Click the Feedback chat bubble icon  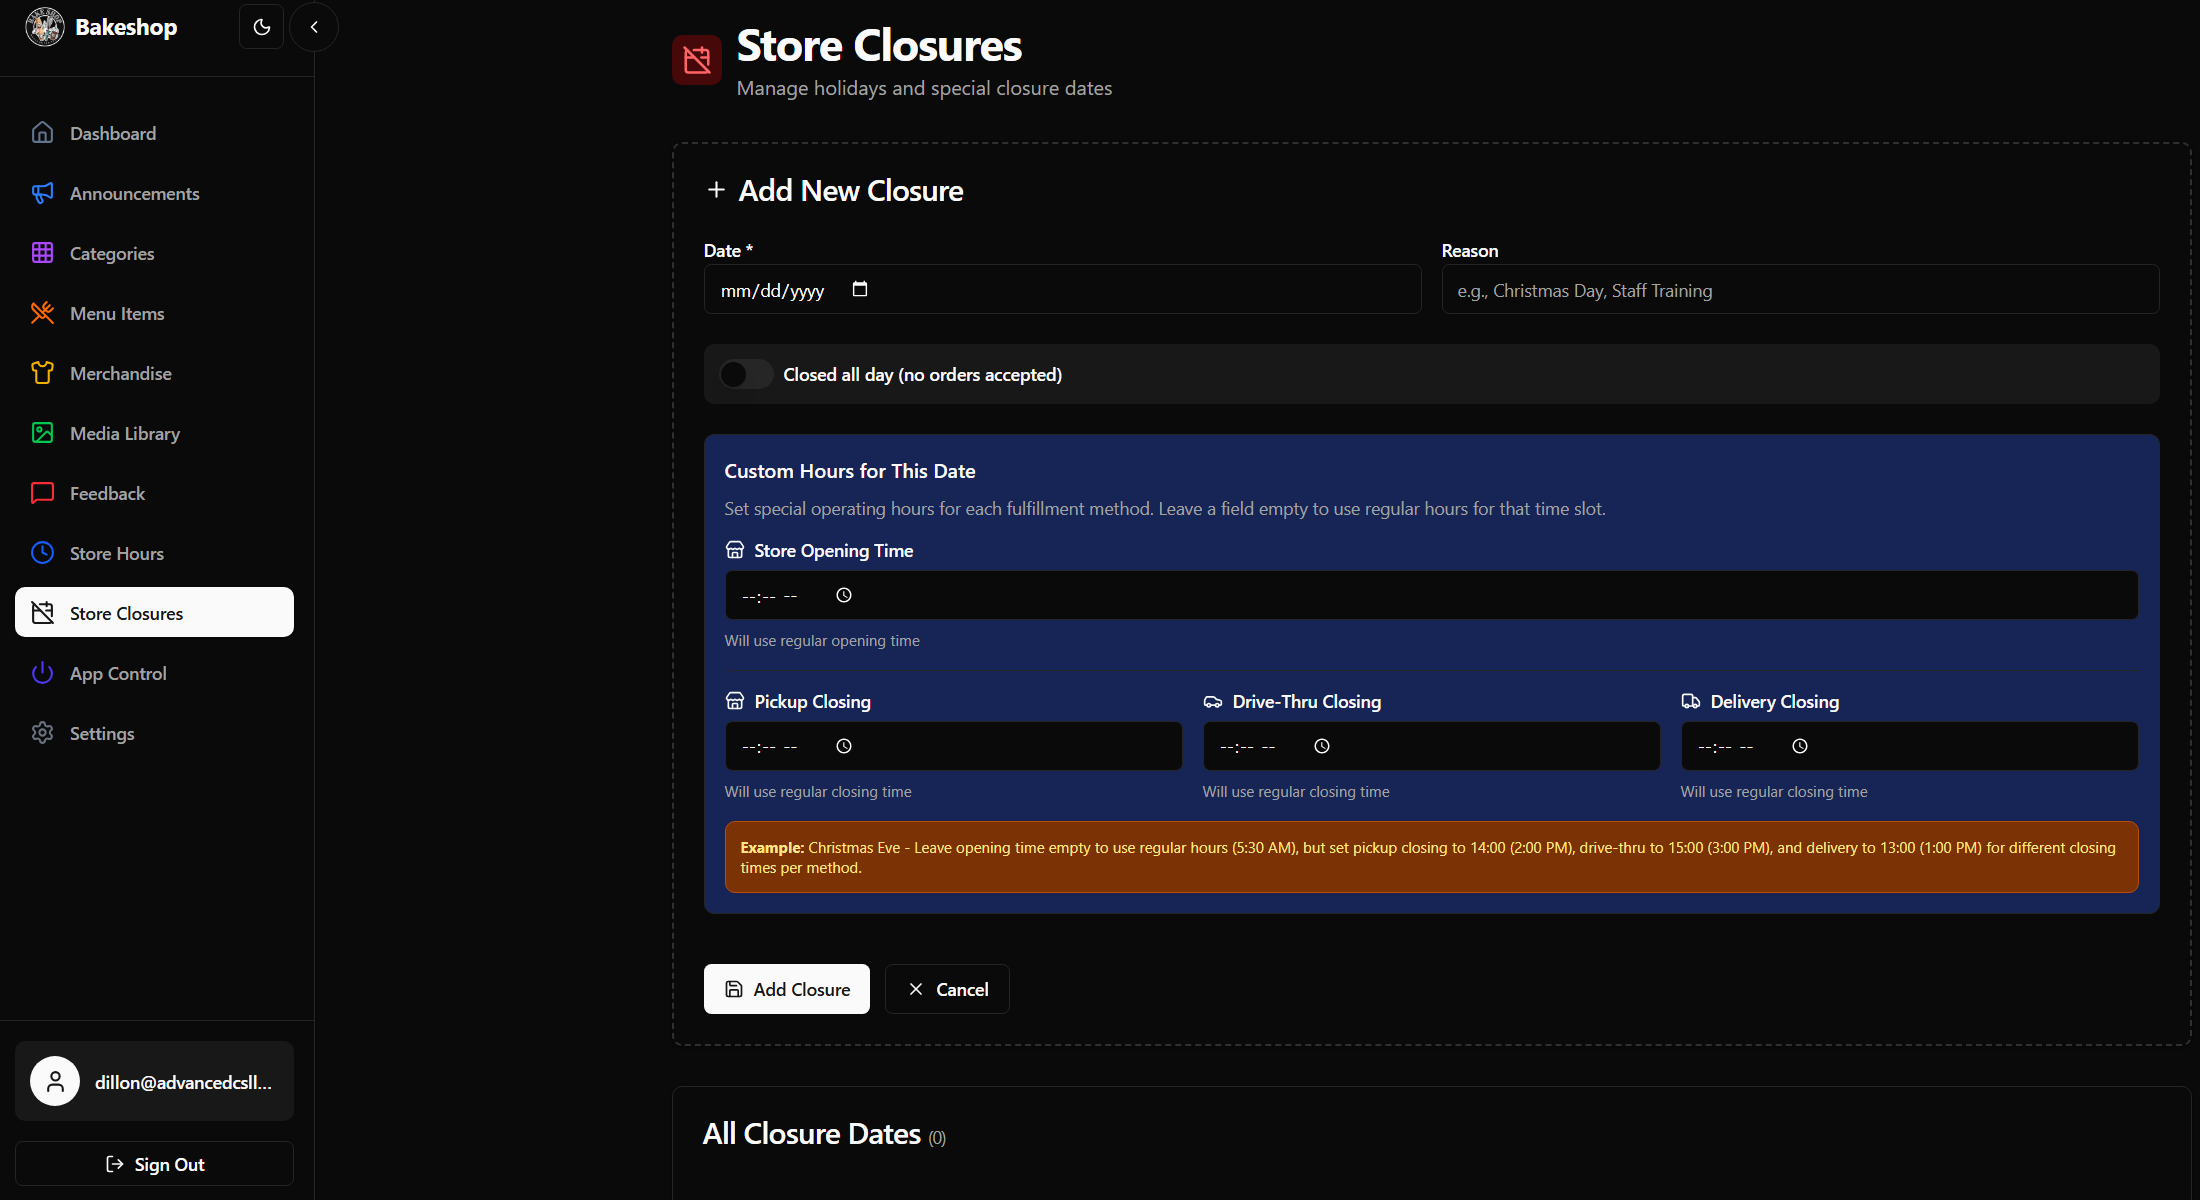click(42, 493)
